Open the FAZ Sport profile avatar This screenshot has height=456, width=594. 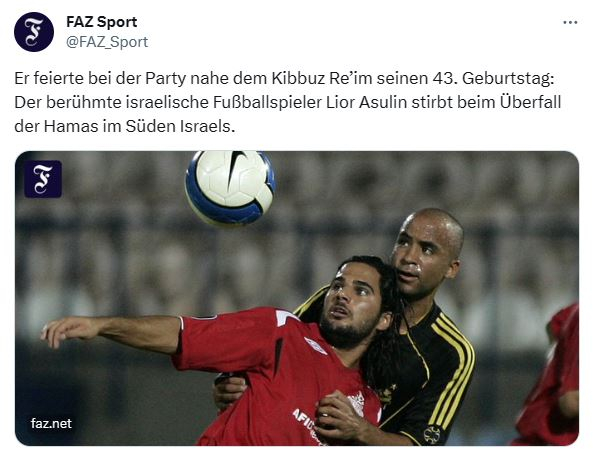coord(34,32)
